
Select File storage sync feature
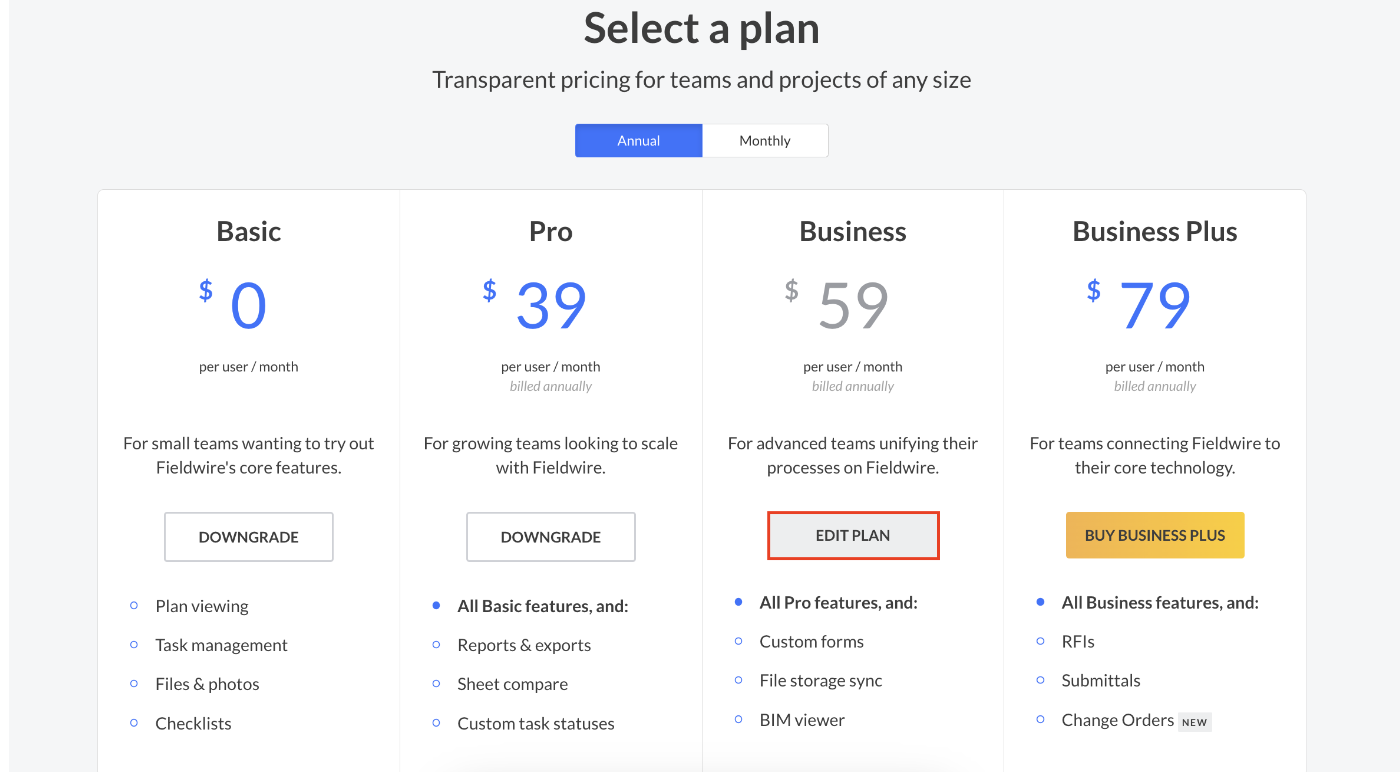click(821, 680)
